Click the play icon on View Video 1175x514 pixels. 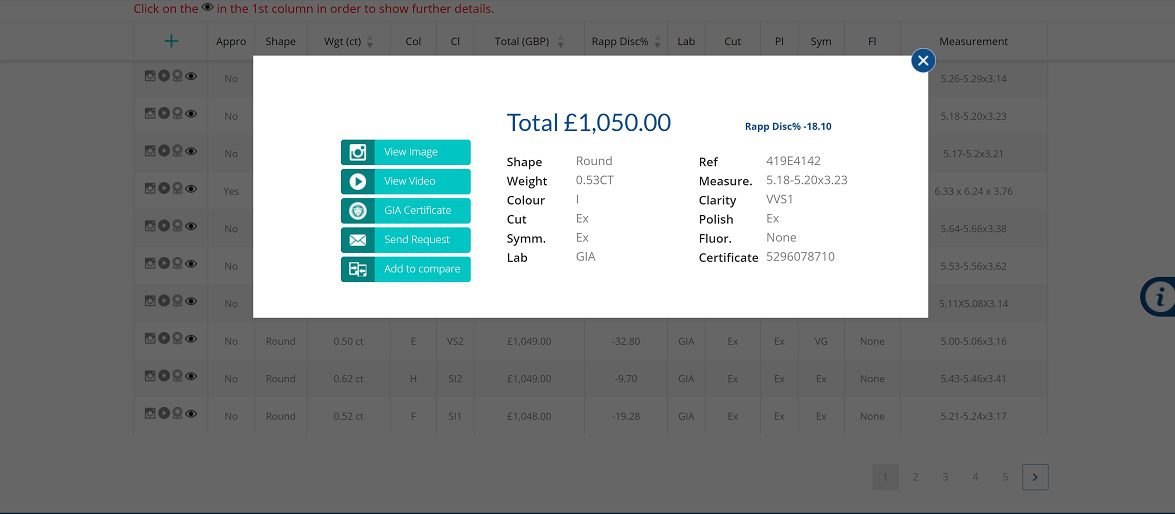coord(358,181)
